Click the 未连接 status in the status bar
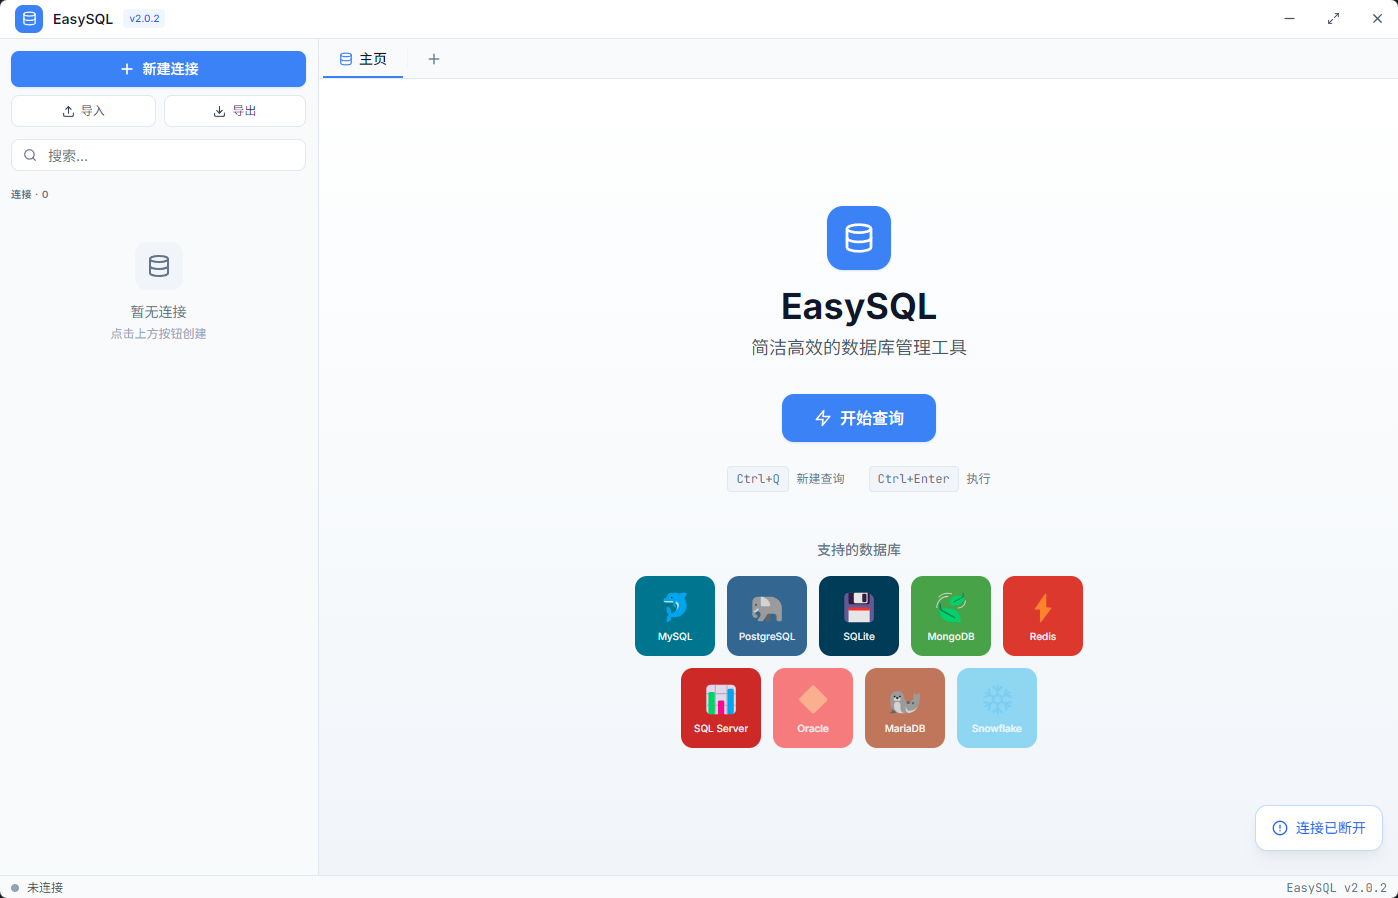Viewport: 1398px width, 898px height. [x=36, y=887]
